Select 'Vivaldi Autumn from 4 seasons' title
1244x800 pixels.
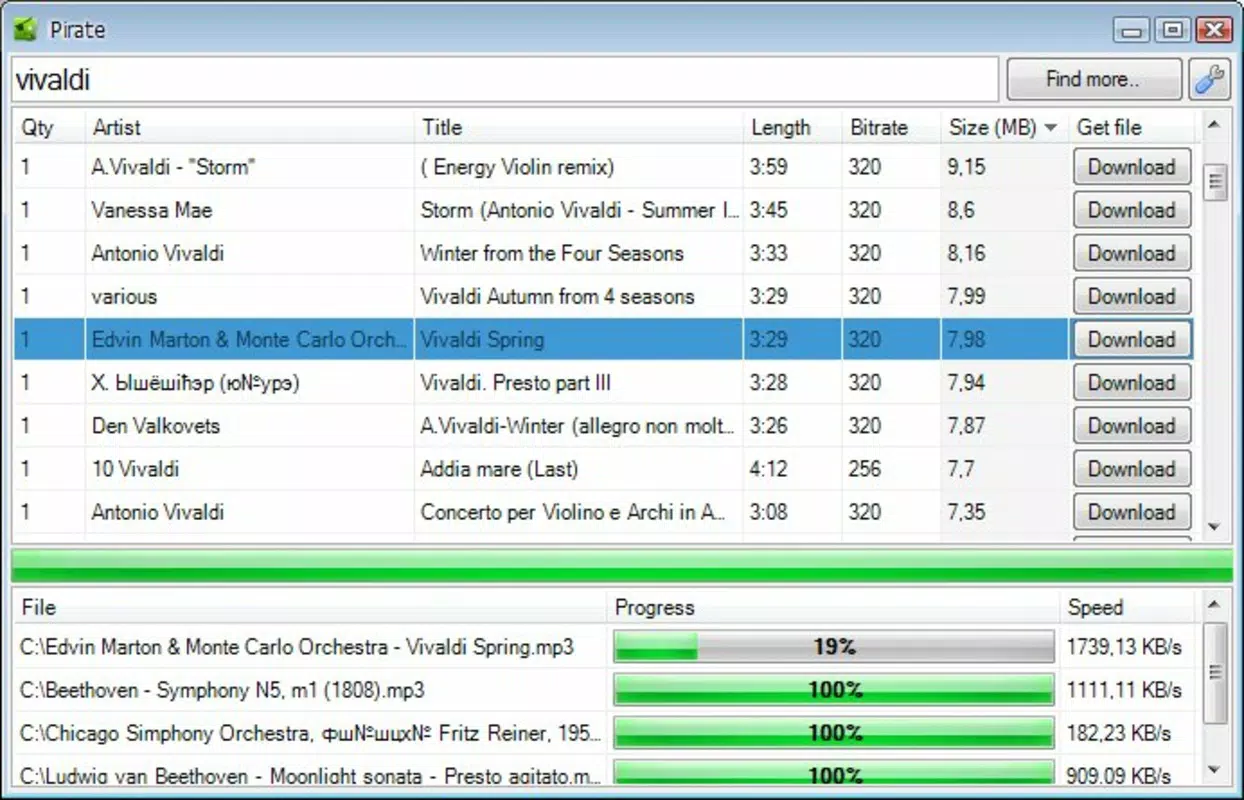[557, 297]
